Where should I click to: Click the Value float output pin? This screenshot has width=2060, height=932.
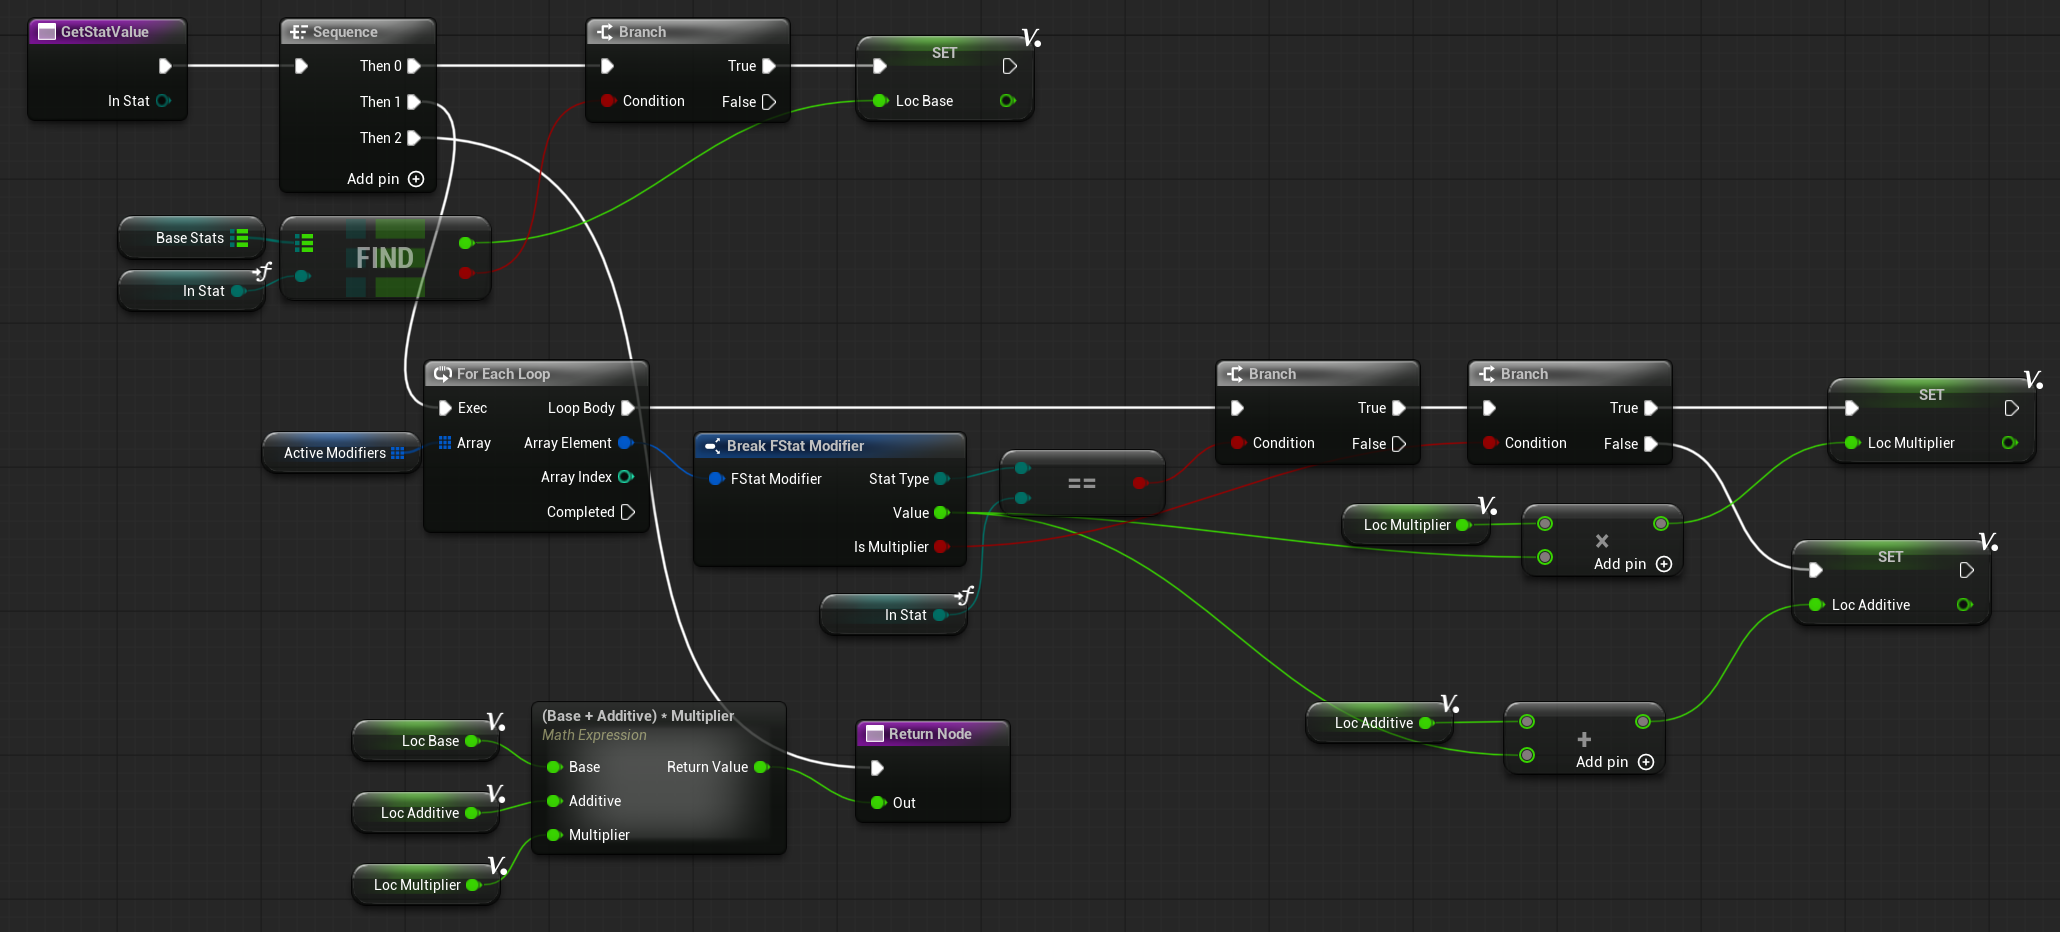pyautogui.click(x=940, y=513)
